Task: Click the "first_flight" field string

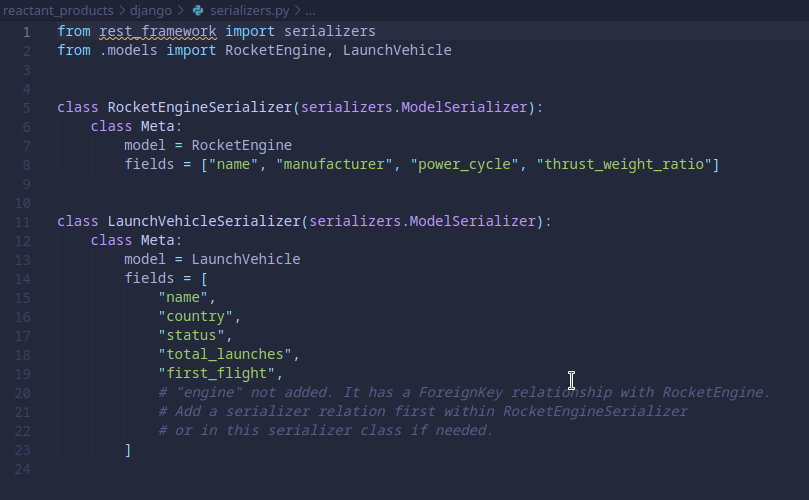Action: pyautogui.click(x=216, y=373)
